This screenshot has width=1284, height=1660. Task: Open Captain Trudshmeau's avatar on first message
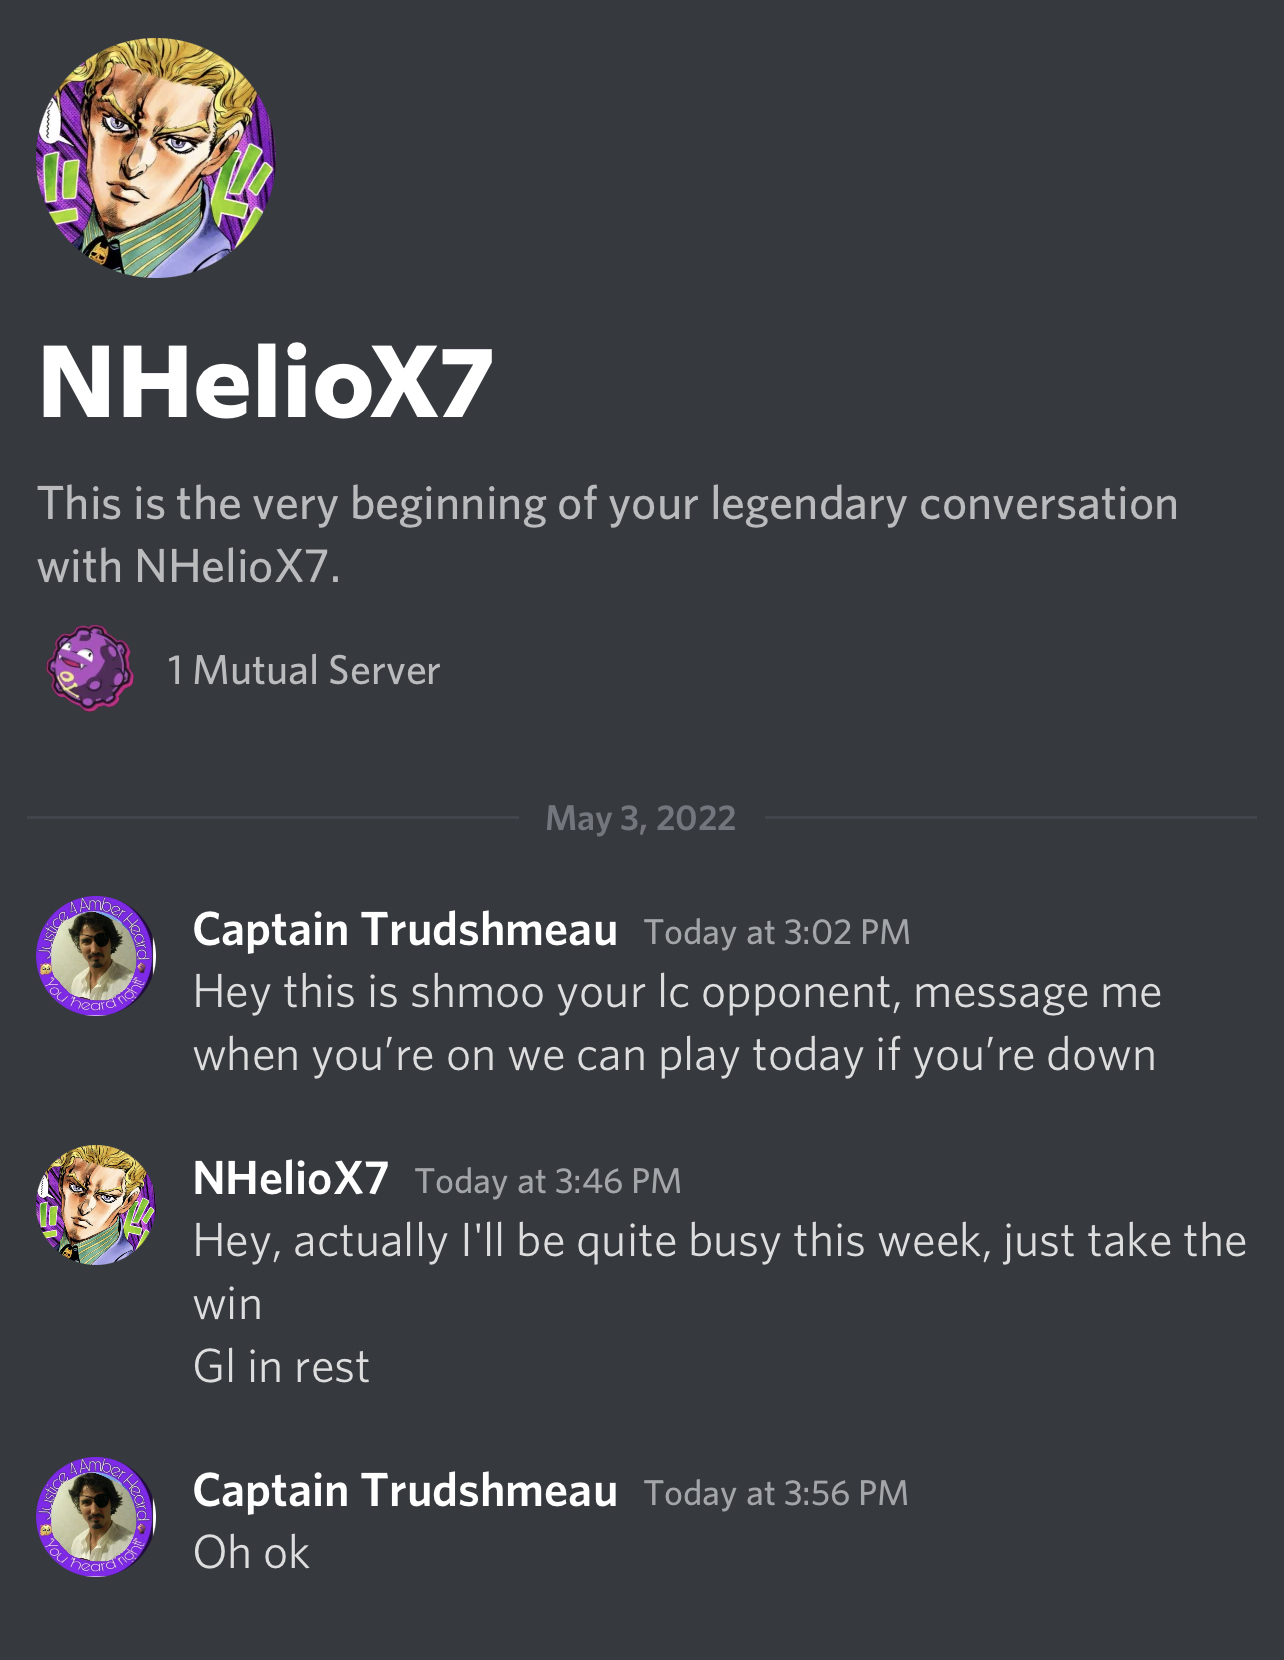click(96, 955)
